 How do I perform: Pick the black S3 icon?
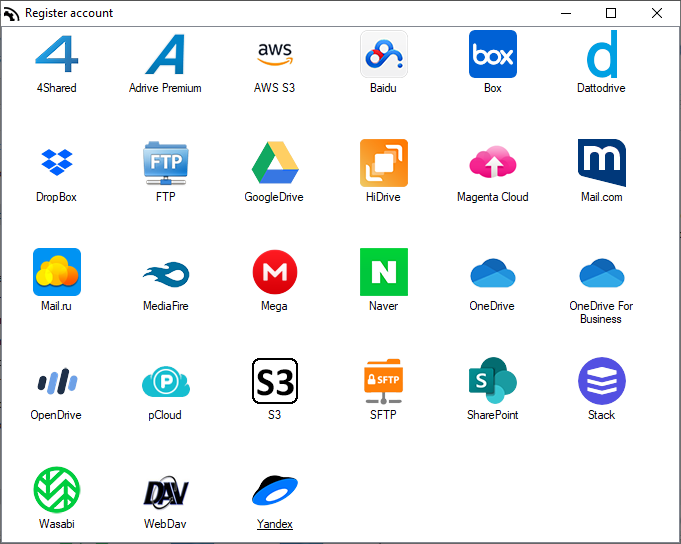tap(274, 381)
